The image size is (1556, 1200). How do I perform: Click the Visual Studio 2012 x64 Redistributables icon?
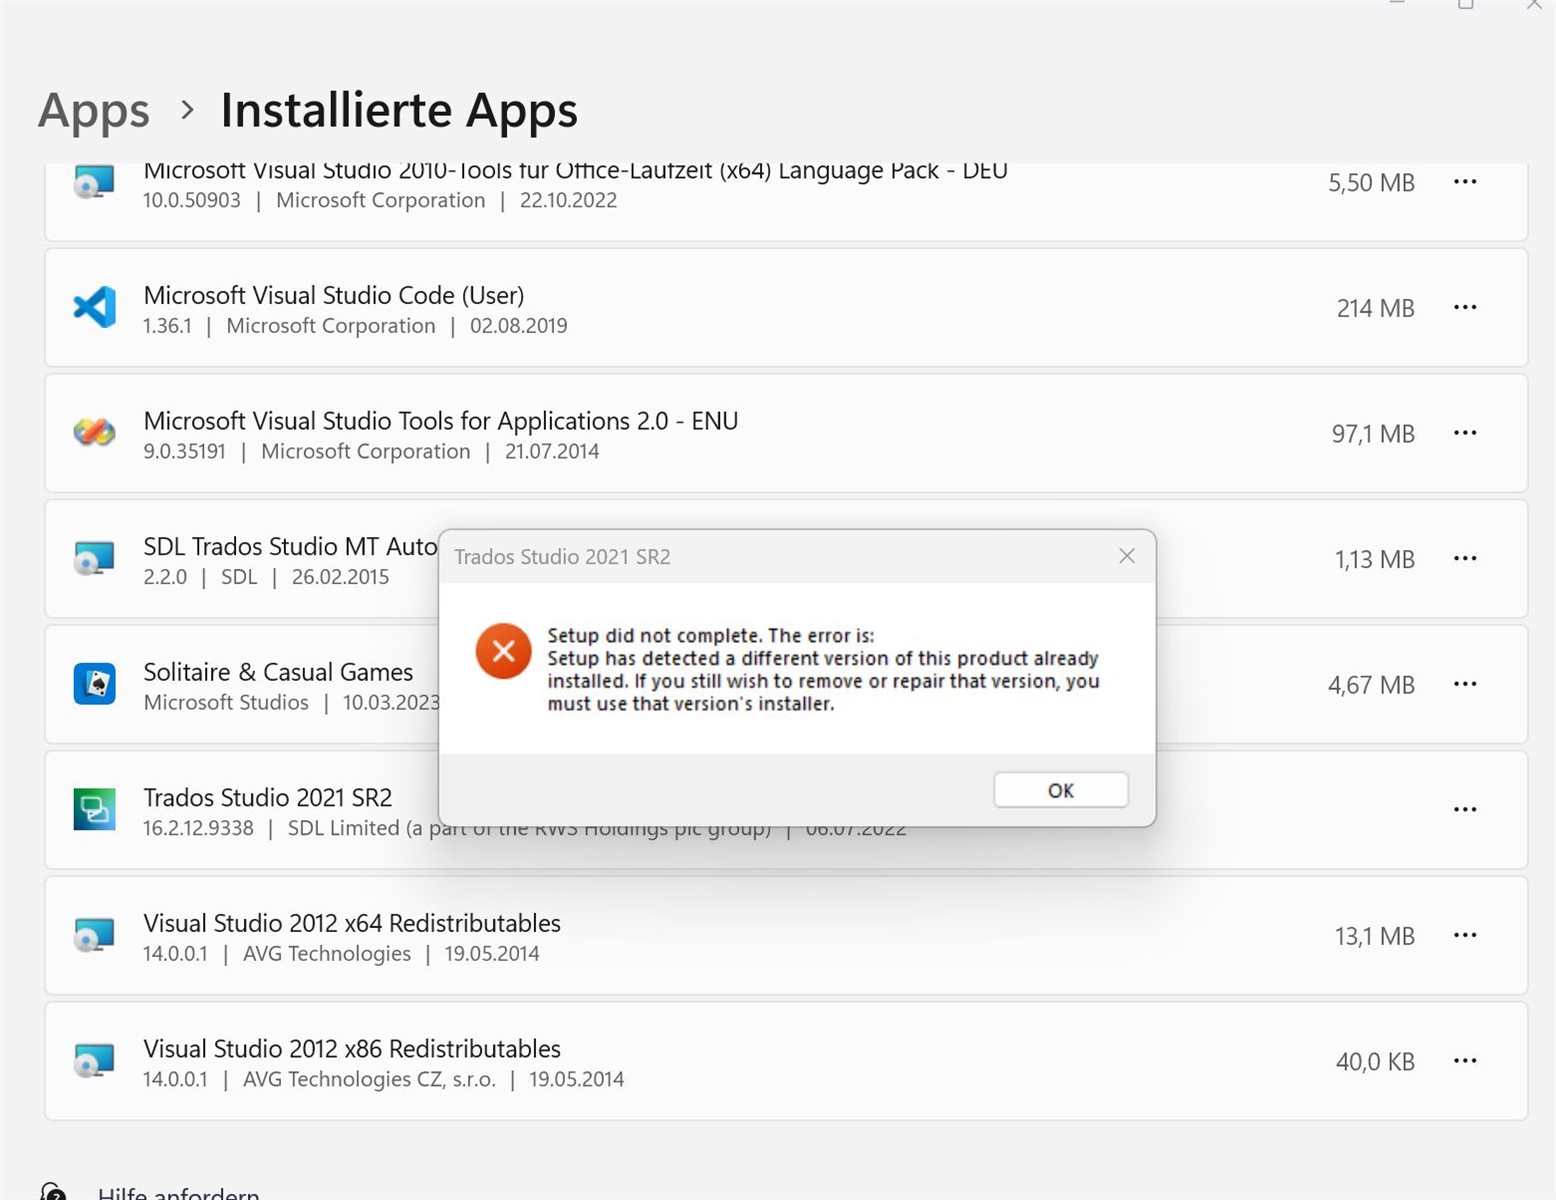coord(93,936)
